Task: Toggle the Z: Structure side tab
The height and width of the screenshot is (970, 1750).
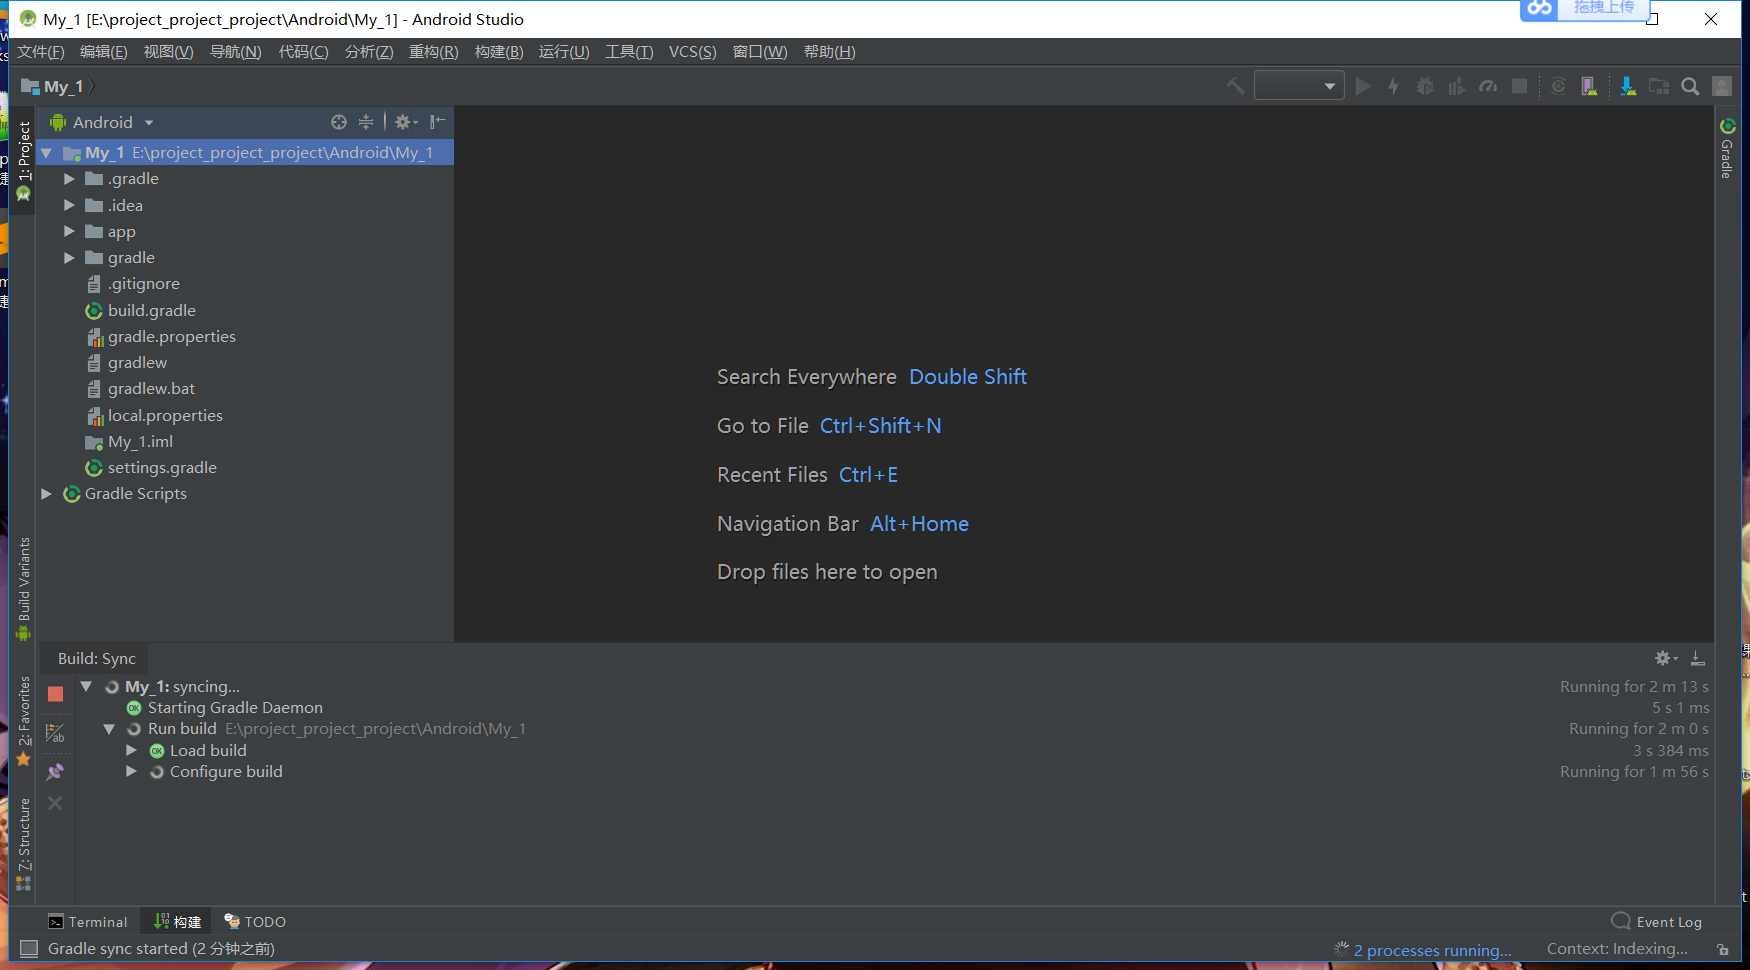Action: (23, 844)
